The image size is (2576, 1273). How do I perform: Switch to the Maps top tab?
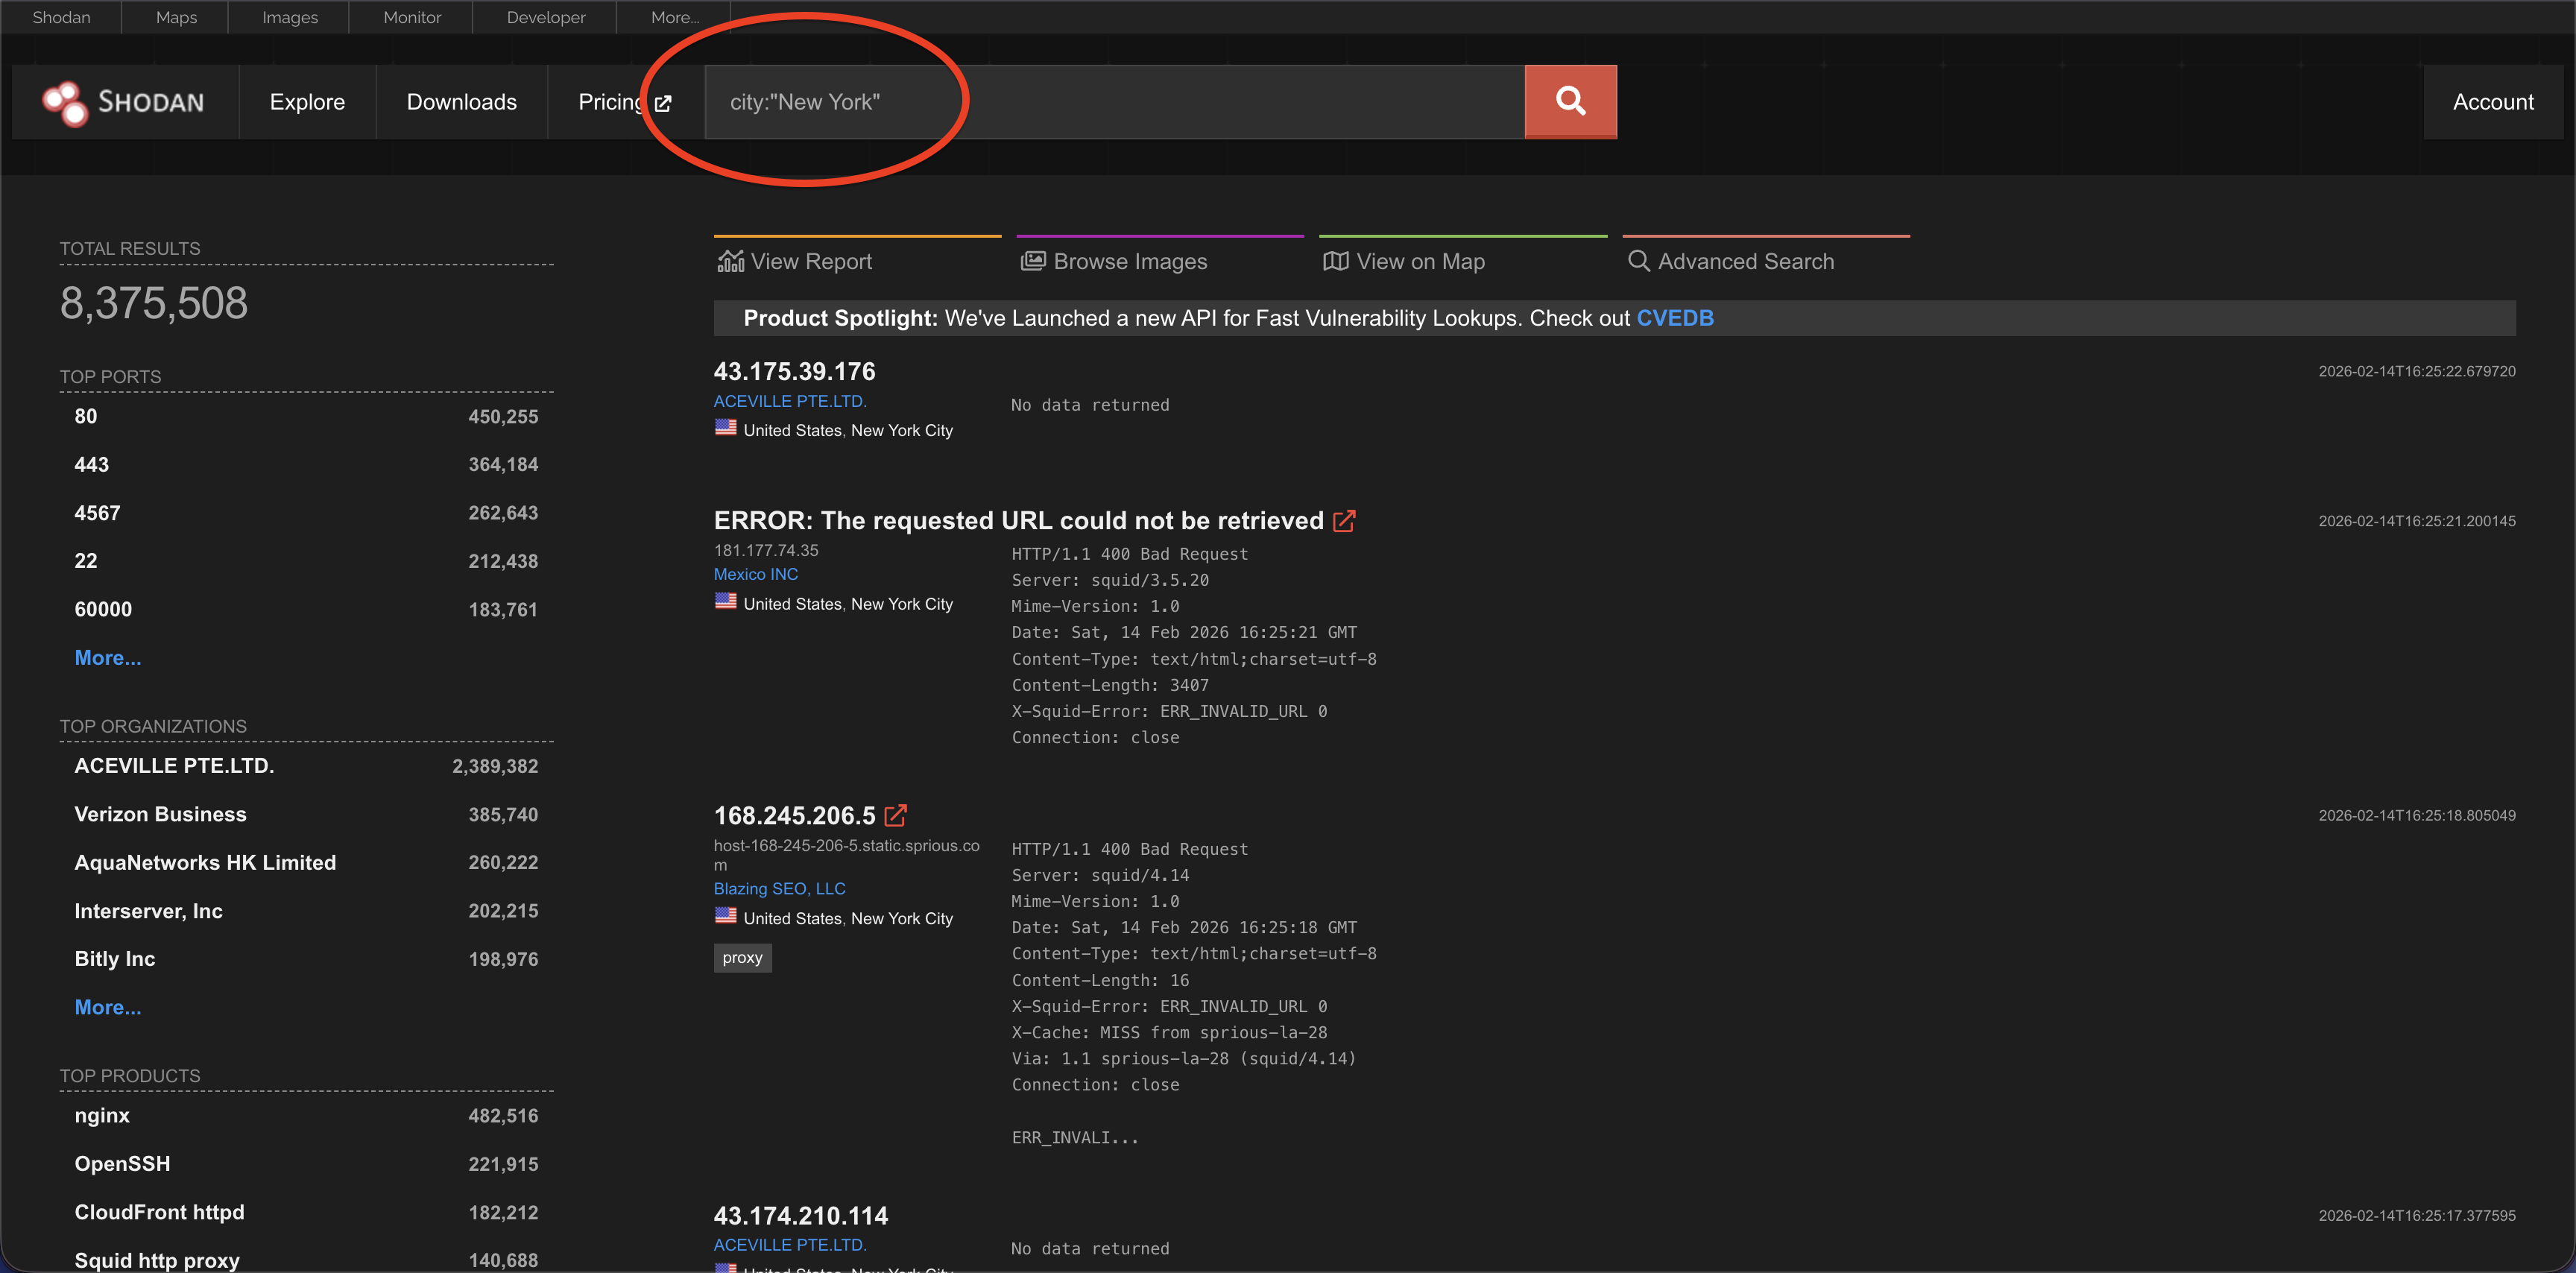[x=176, y=17]
